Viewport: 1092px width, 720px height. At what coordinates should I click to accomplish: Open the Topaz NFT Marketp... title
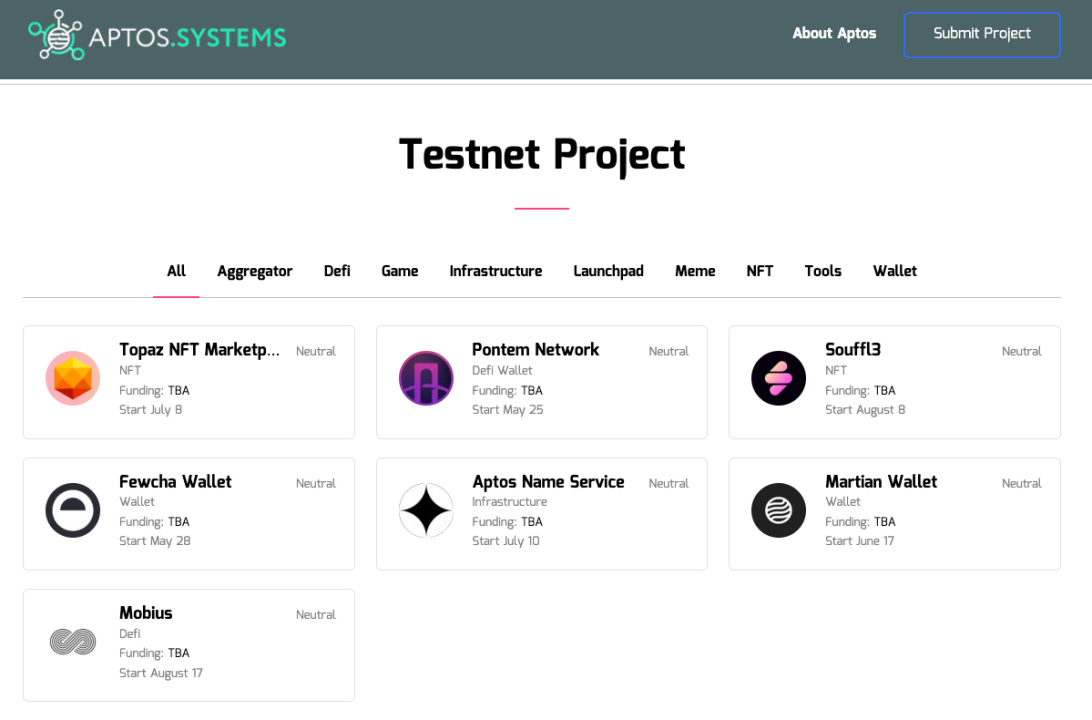199,350
